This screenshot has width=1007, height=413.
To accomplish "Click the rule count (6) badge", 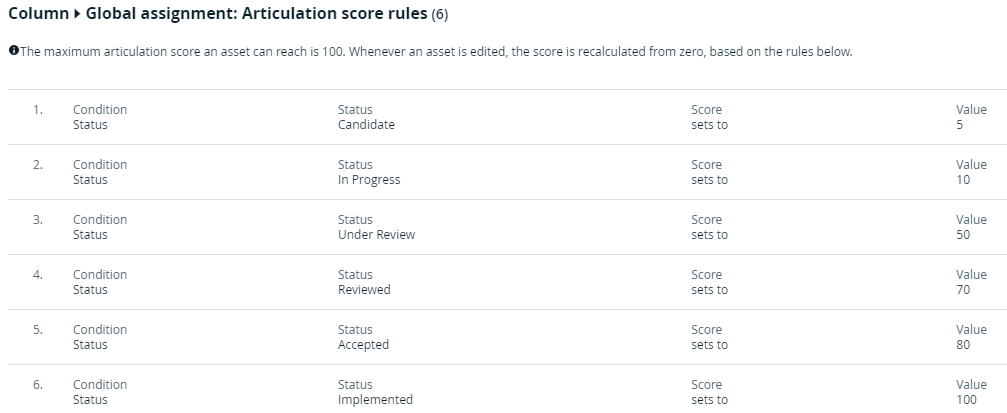I will 440,15.
